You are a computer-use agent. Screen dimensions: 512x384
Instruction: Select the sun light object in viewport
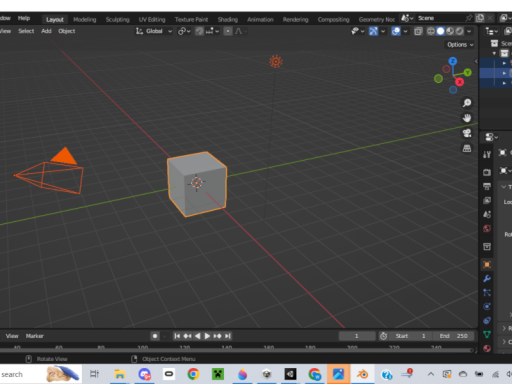[x=276, y=62]
